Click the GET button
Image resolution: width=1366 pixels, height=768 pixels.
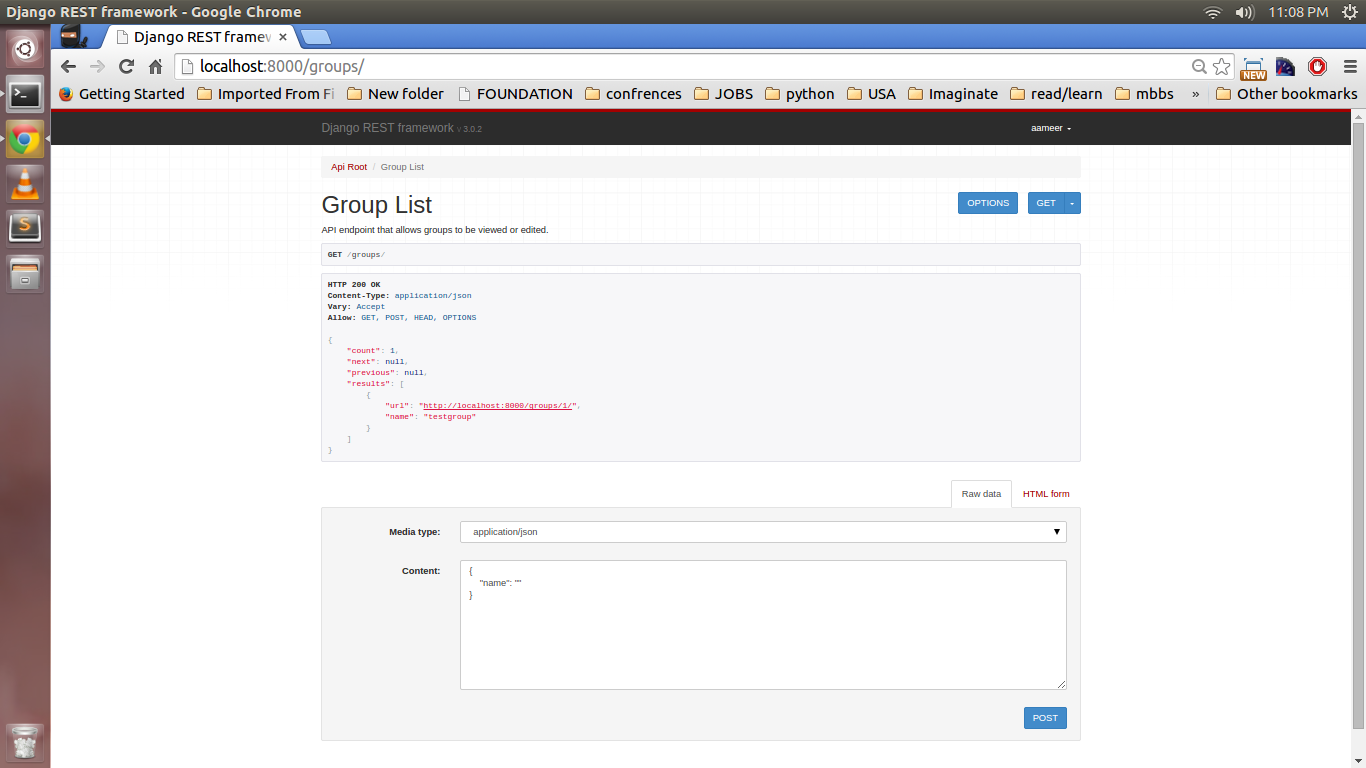(1046, 203)
